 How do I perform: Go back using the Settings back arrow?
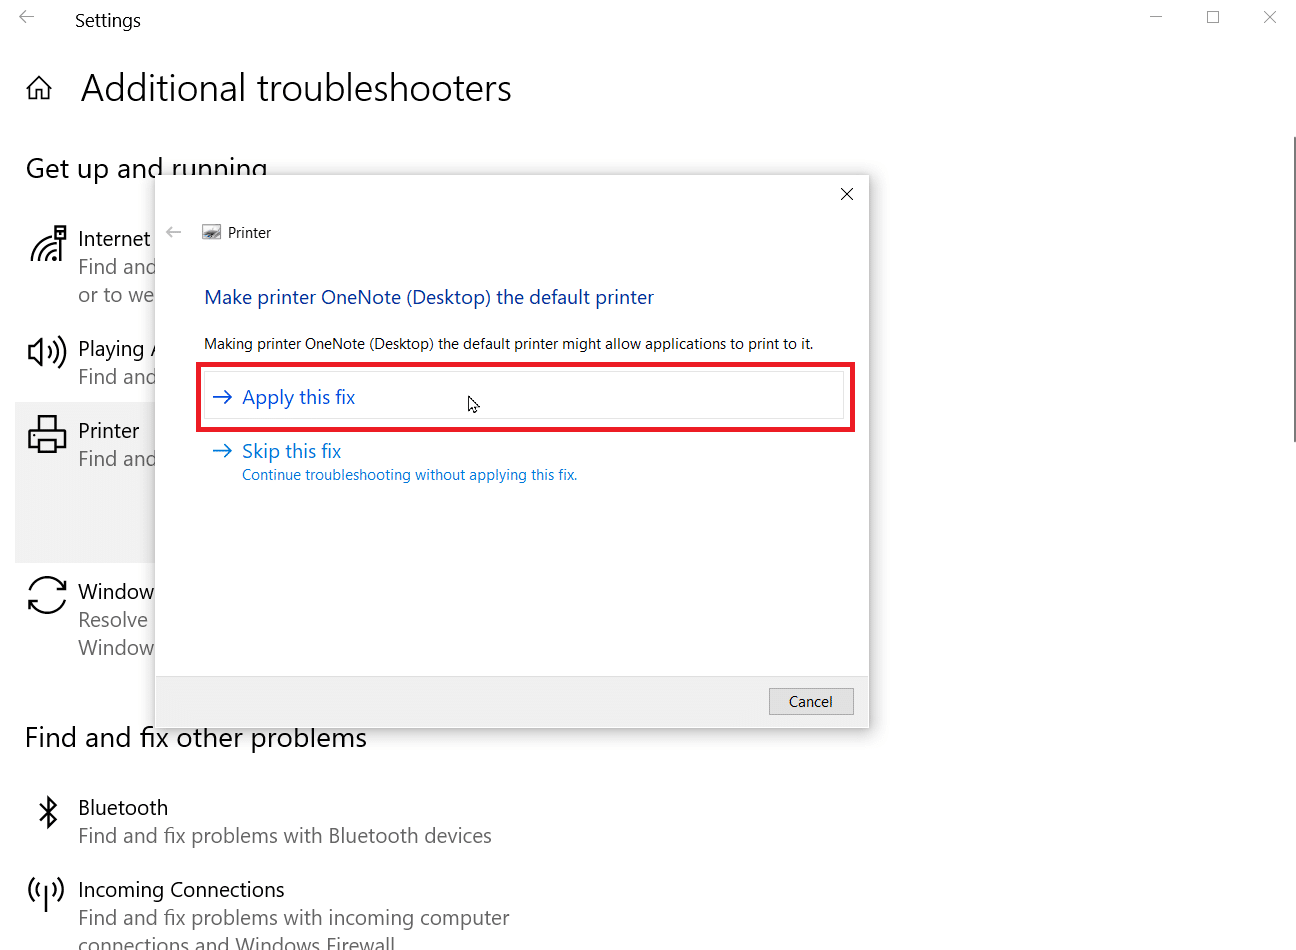coord(27,18)
